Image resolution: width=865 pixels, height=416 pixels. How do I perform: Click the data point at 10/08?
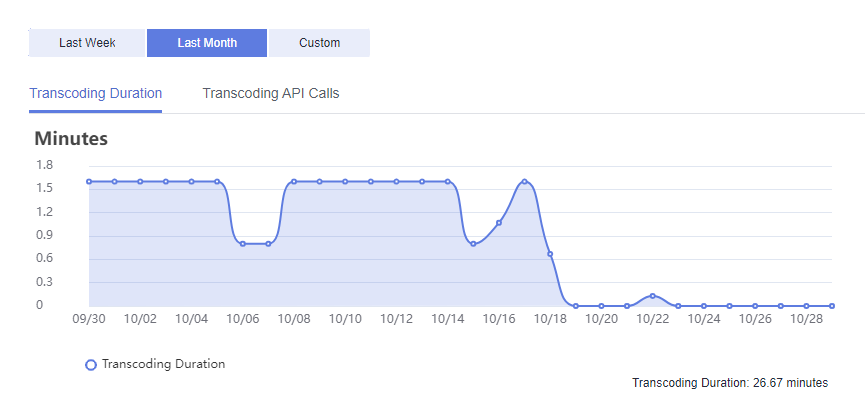pyautogui.click(x=294, y=182)
